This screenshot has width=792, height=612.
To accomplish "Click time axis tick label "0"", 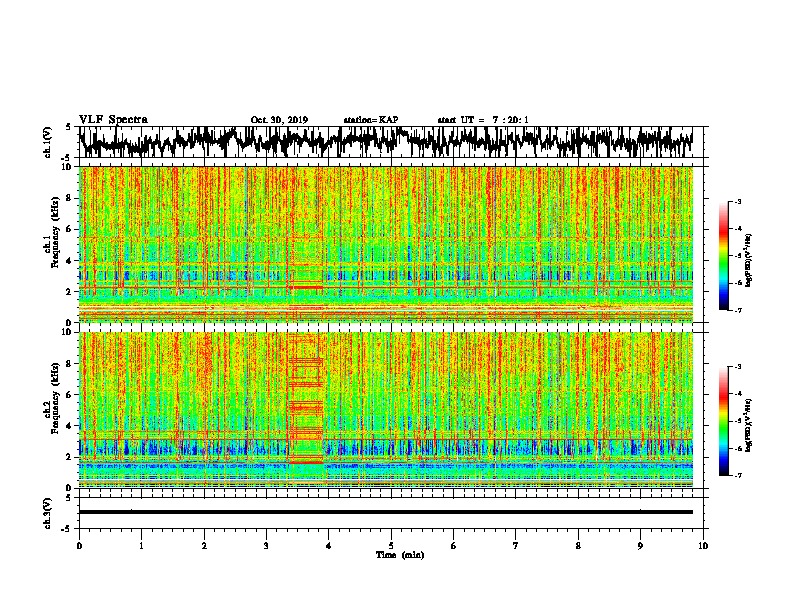I will click(79, 546).
